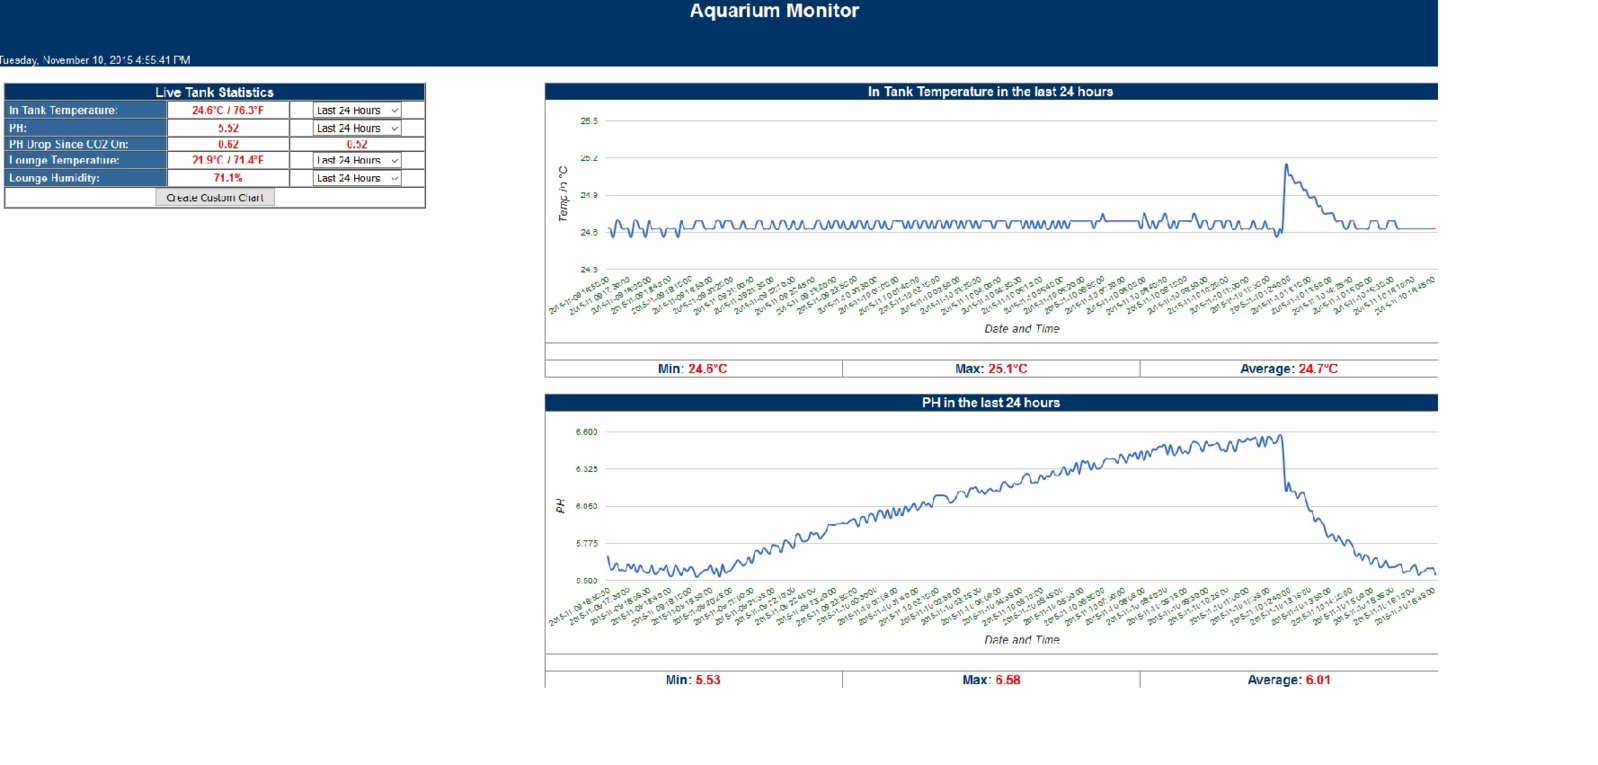This screenshot has width=1598, height=765.
Task: Click the PH Min 5.53 cell
Action: (693, 680)
